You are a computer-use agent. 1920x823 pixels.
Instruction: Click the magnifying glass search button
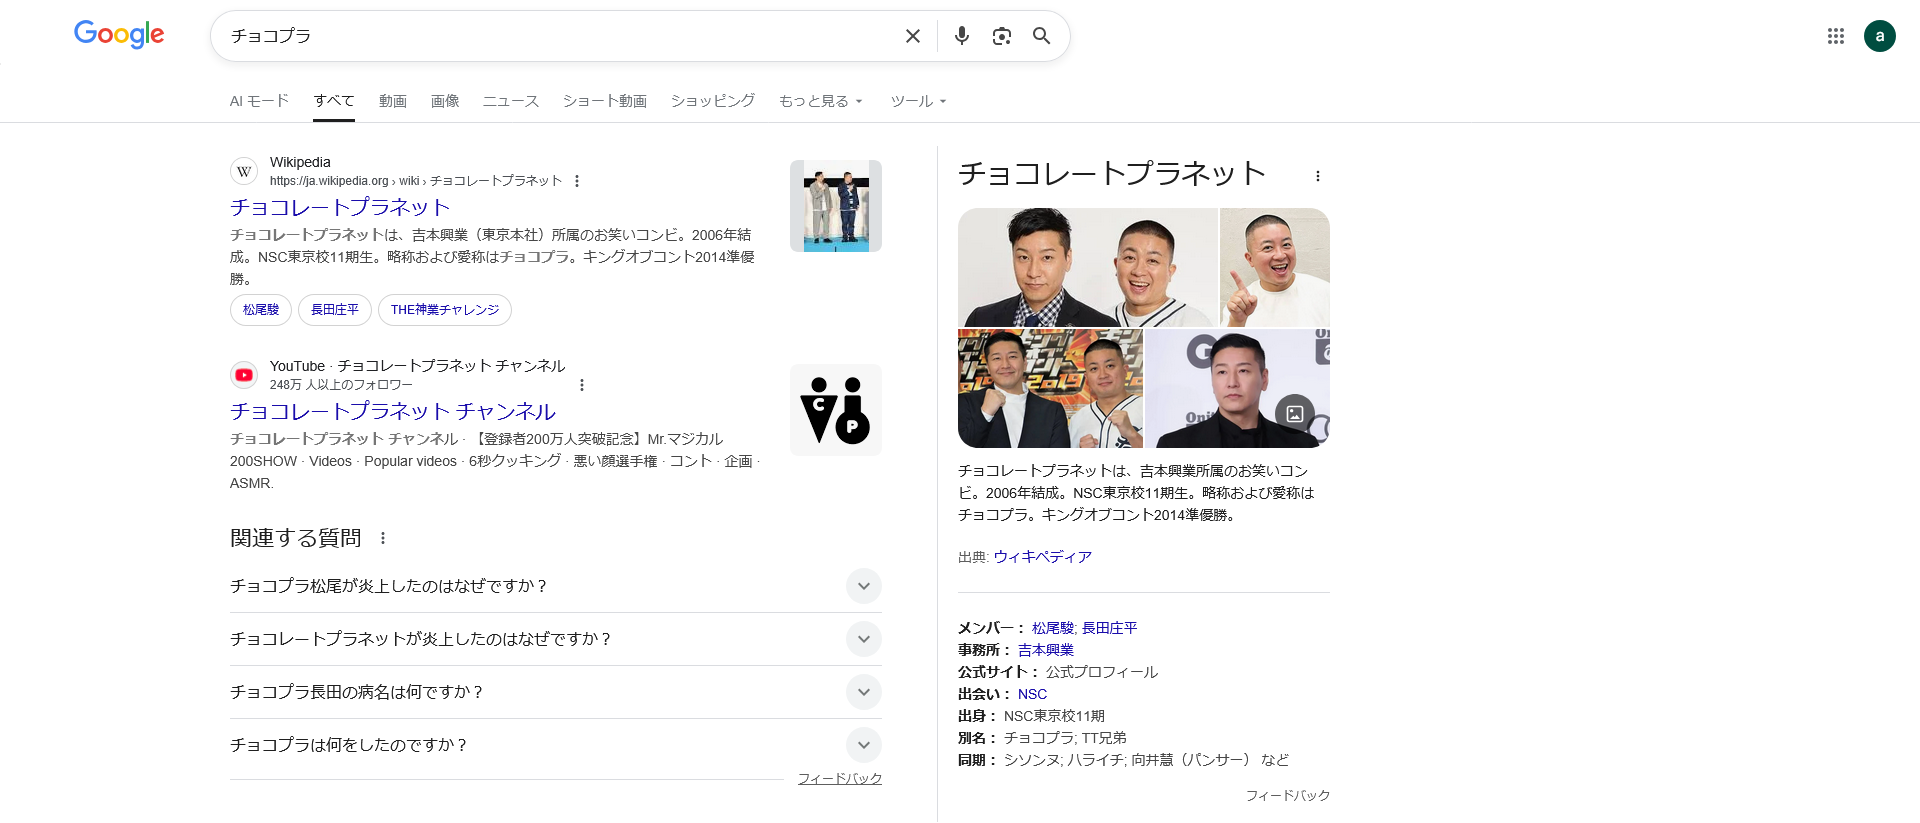1041,36
